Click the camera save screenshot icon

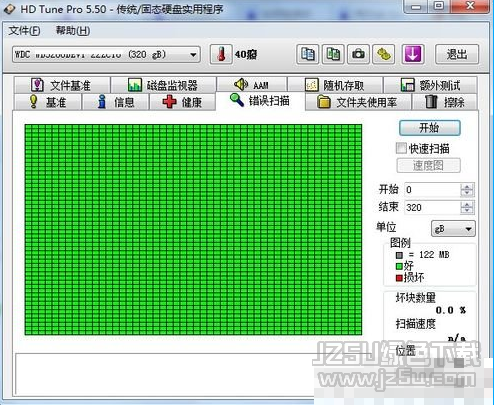tap(358, 54)
